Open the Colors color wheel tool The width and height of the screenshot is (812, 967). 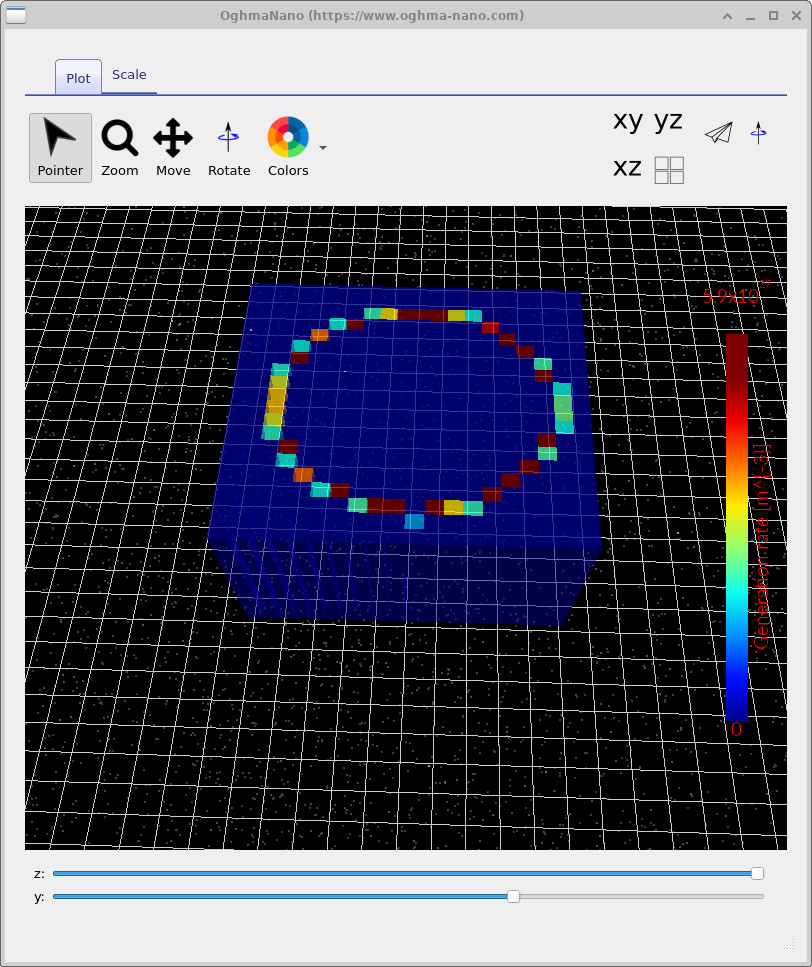point(287,138)
